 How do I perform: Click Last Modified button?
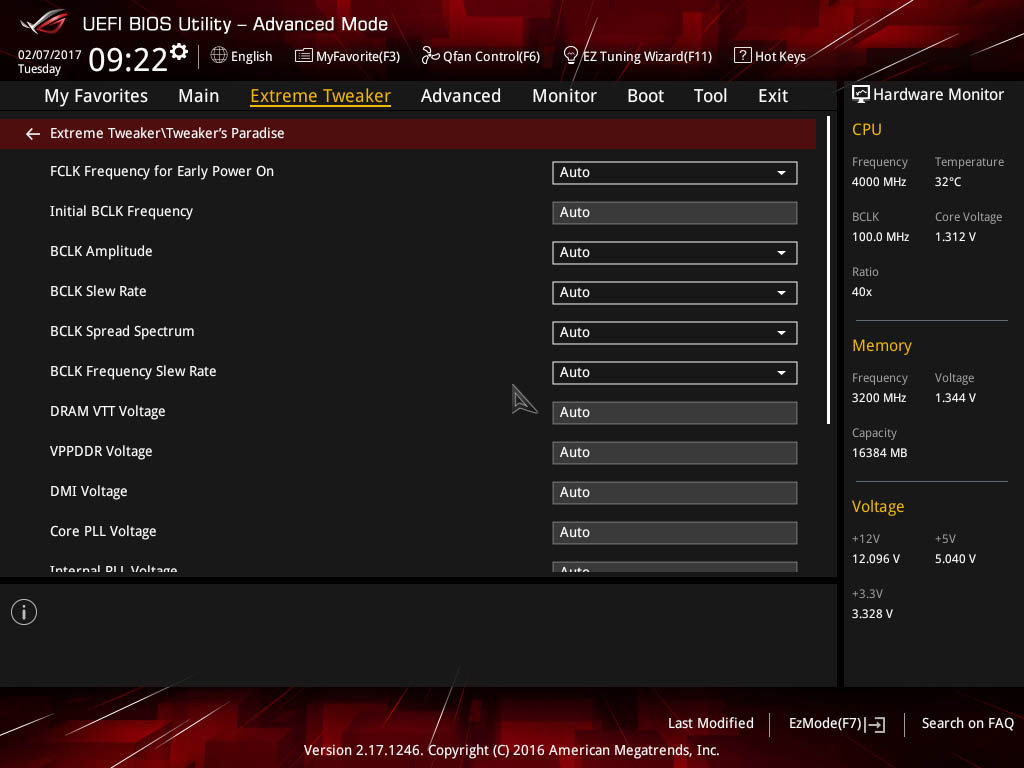[x=711, y=724]
